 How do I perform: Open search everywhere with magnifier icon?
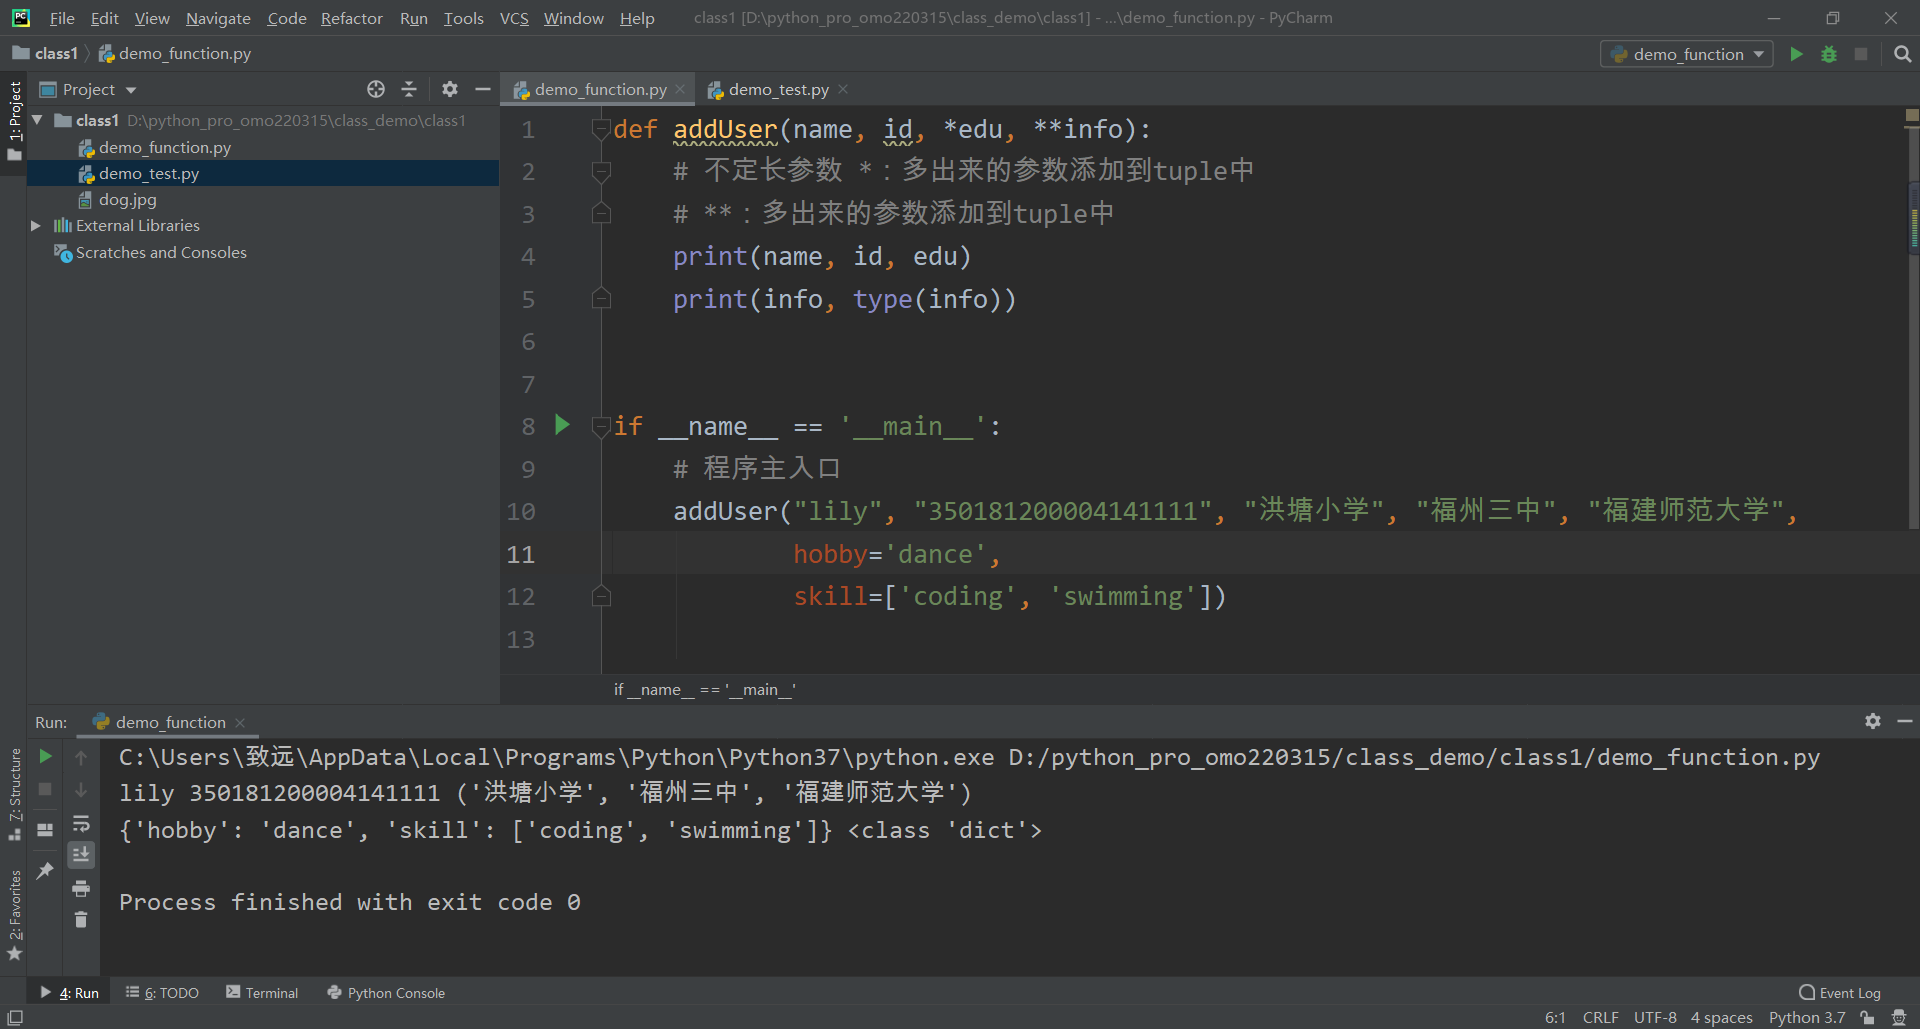click(x=1902, y=54)
